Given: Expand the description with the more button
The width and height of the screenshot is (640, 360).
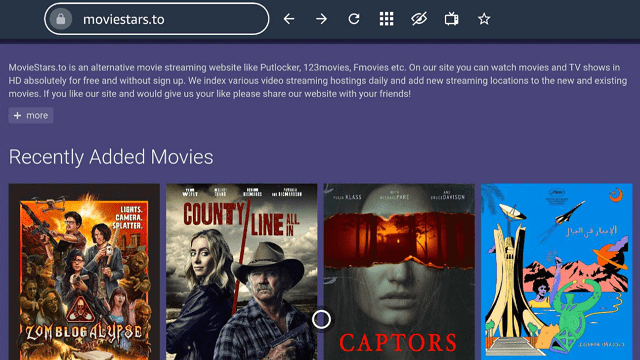Looking at the screenshot, I should pyautogui.click(x=31, y=116).
